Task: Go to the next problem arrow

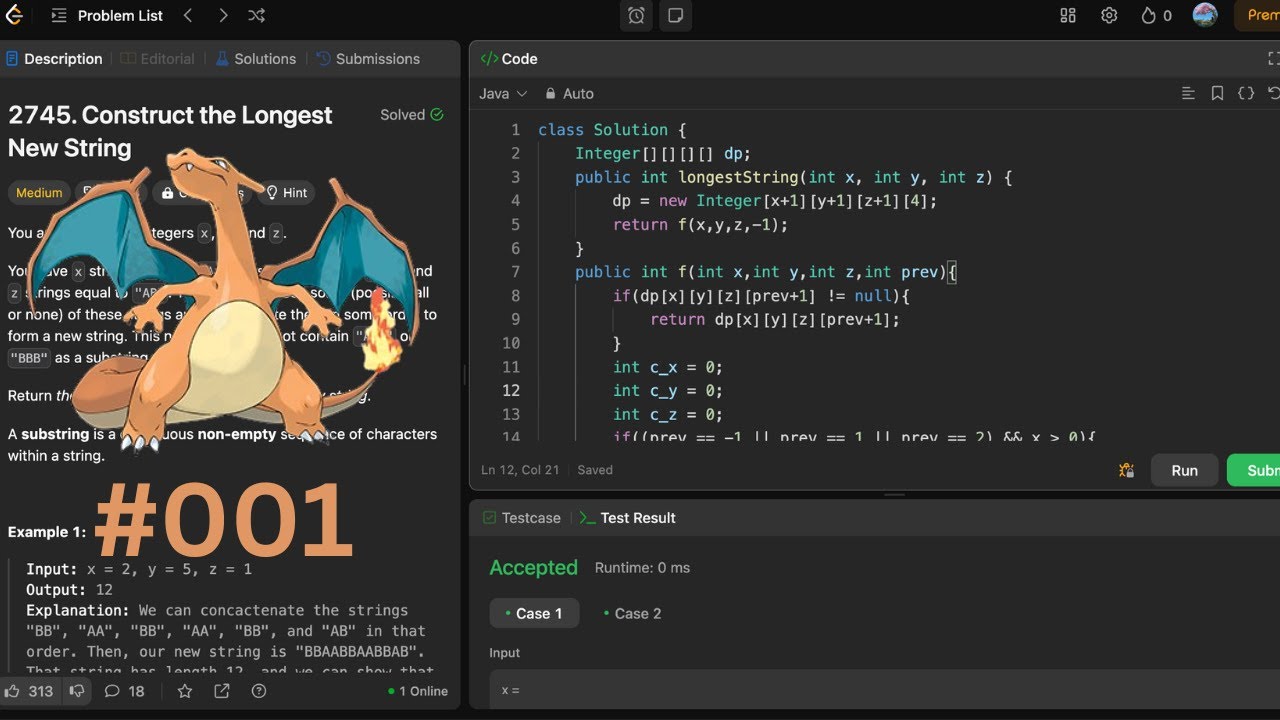Action: [223, 16]
